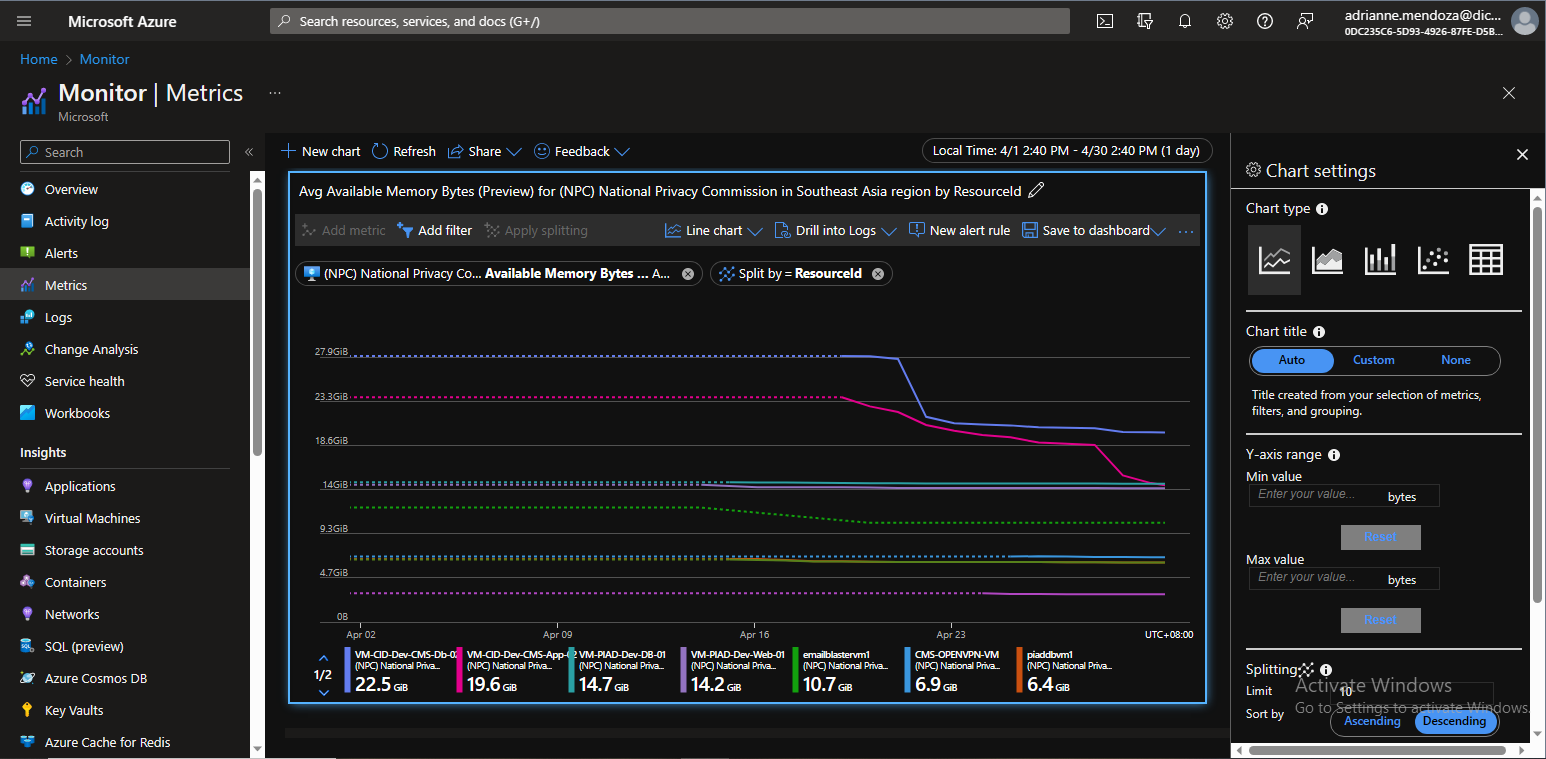
Task: Select VM-CID-Dev-CMS-Db legend color swatch
Action: [347, 671]
